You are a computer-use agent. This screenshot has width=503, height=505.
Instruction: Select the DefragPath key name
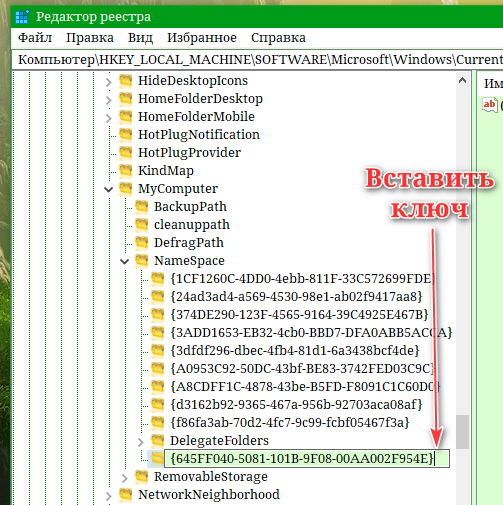tap(189, 243)
